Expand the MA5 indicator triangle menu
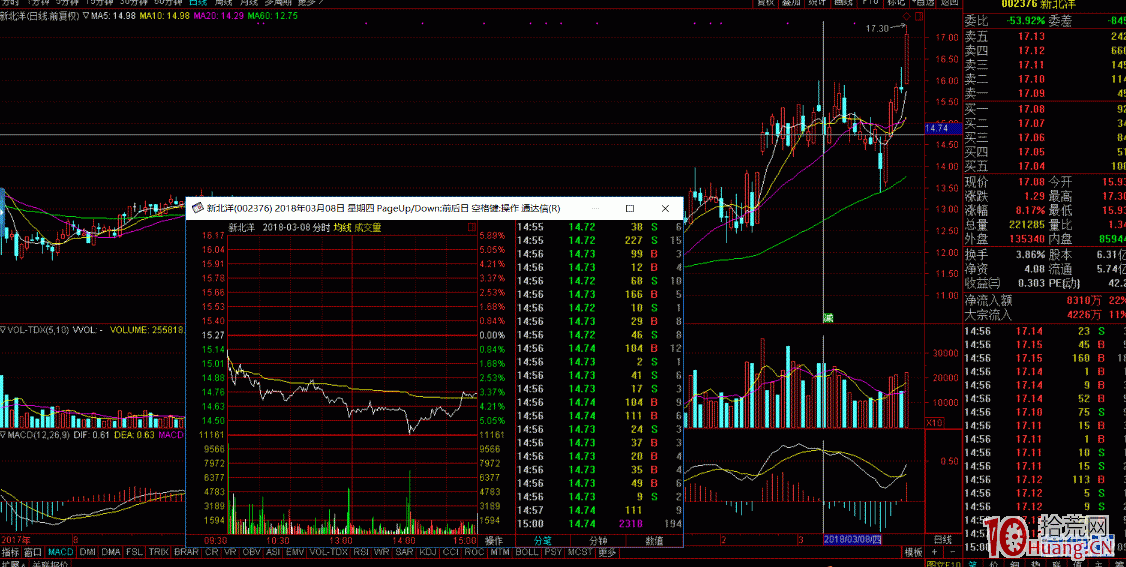The image size is (1126, 567). click(87, 15)
